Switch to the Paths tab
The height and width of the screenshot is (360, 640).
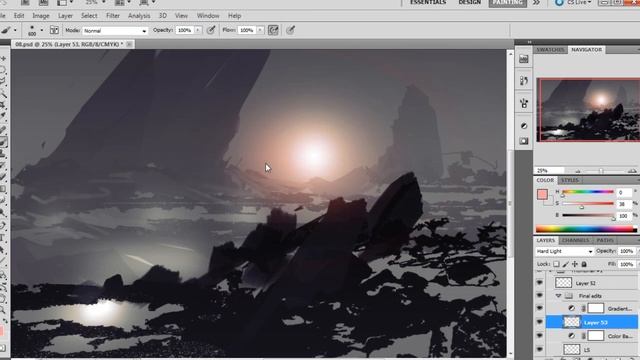tap(605, 240)
